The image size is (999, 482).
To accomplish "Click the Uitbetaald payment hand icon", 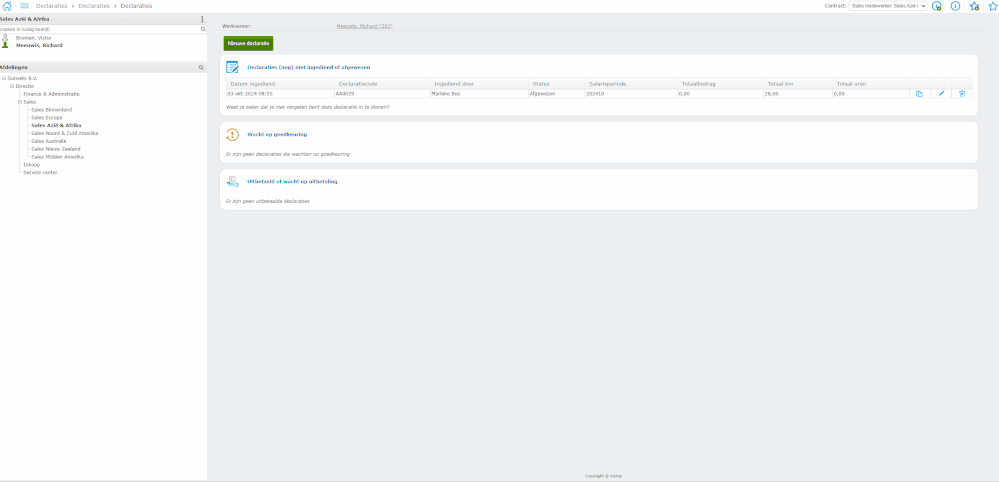I will coord(232,181).
